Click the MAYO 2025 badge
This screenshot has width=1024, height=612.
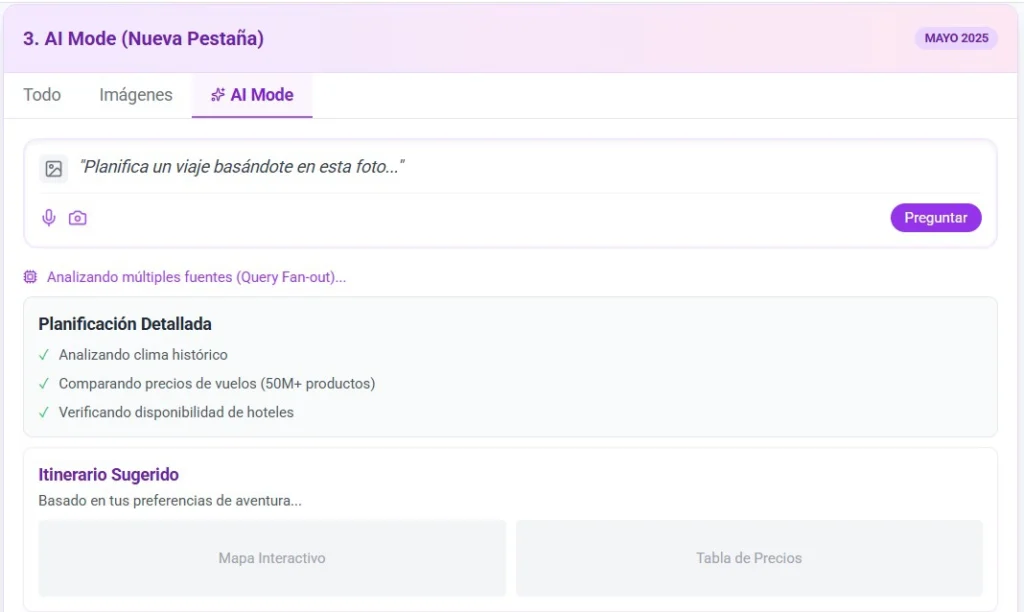pyautogui.click(x=955, y=38)
